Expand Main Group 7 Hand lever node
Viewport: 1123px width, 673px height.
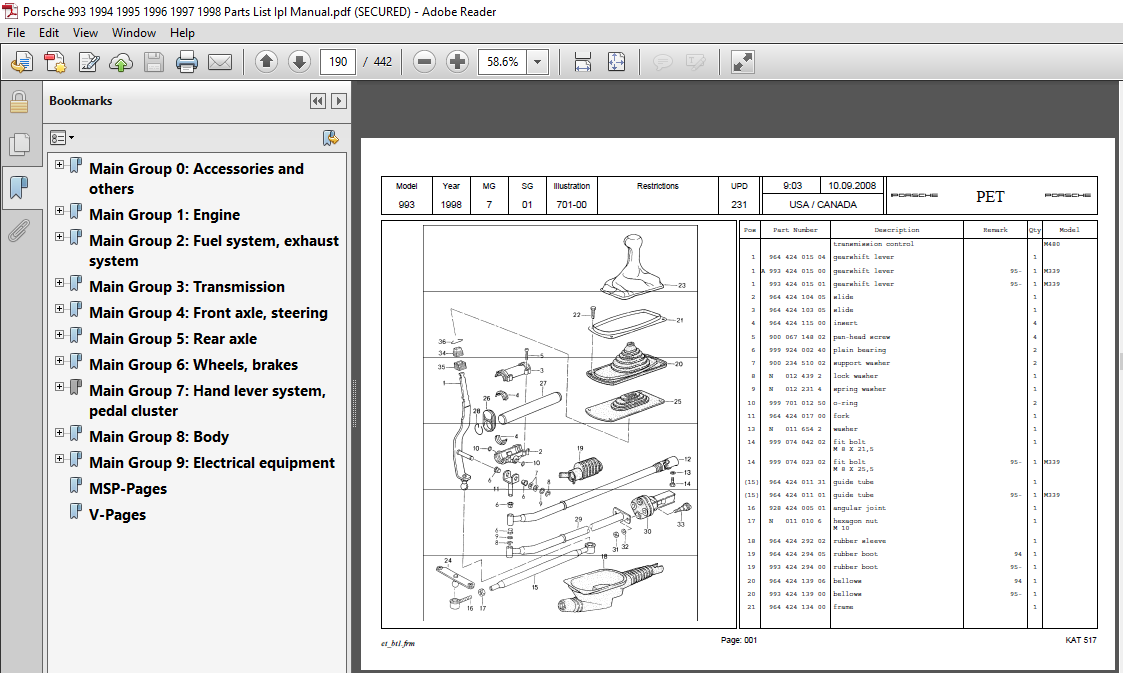coord(59,386)
